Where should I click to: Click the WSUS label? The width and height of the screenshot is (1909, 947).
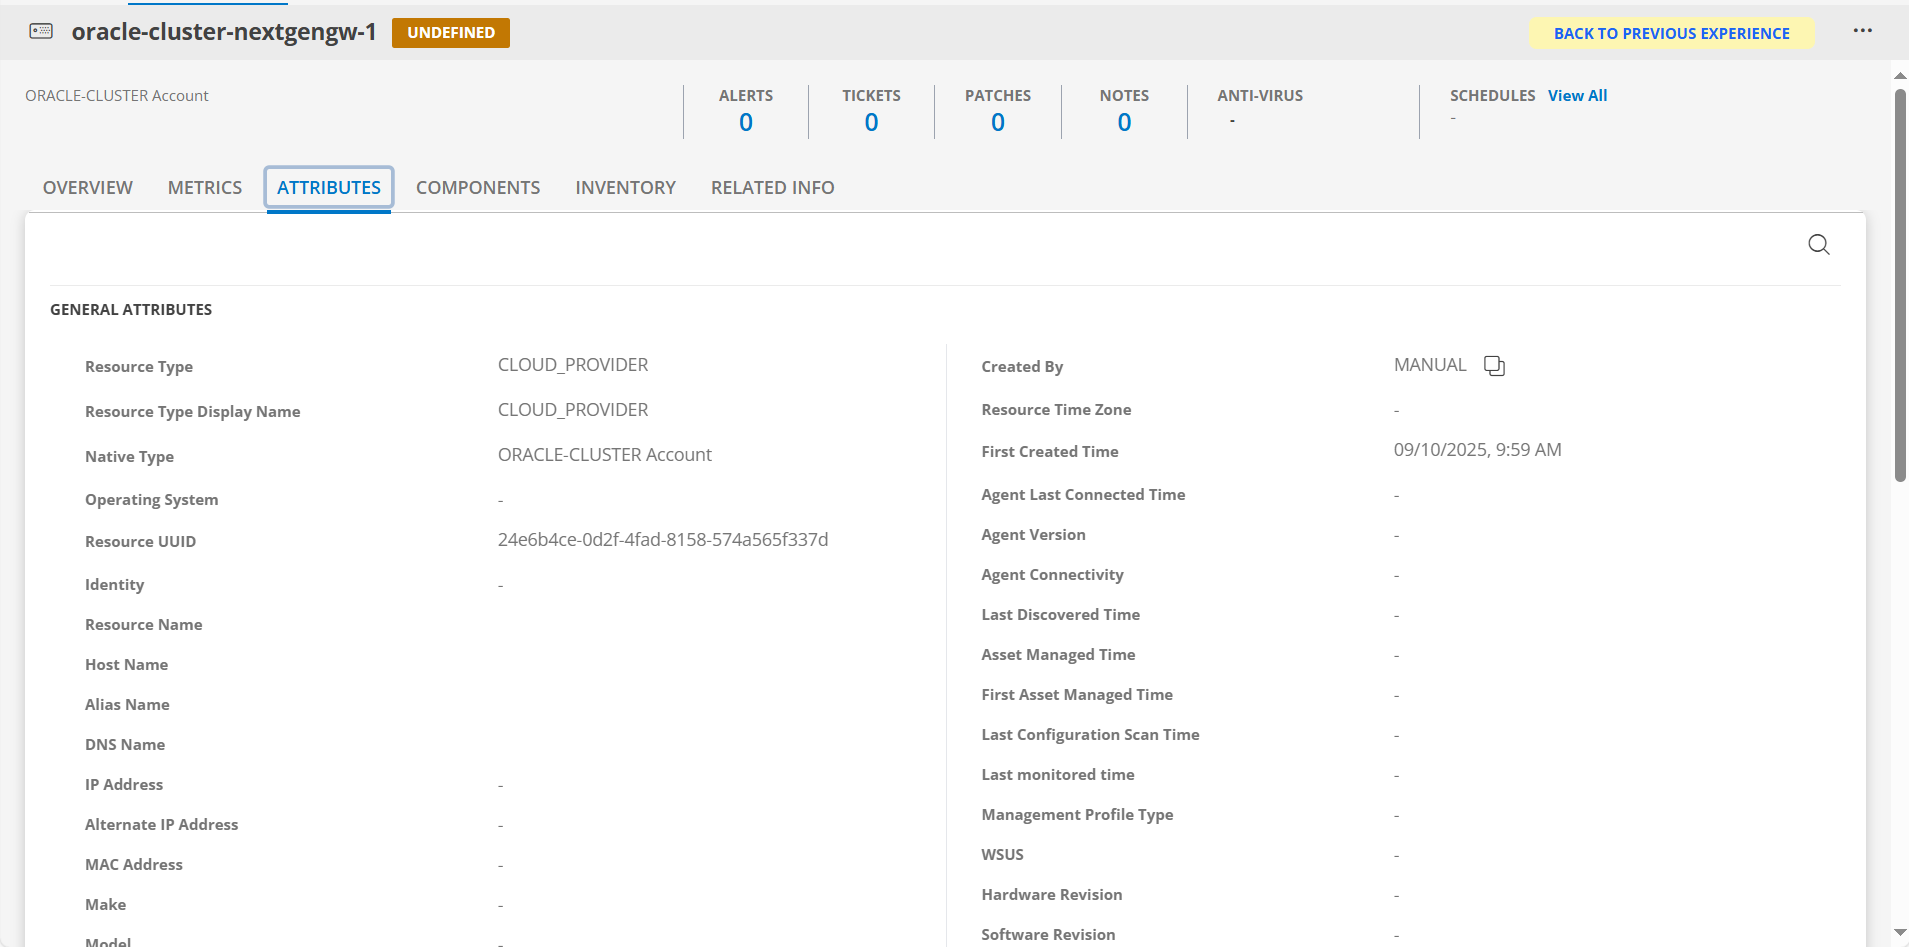pos(1002,855)
